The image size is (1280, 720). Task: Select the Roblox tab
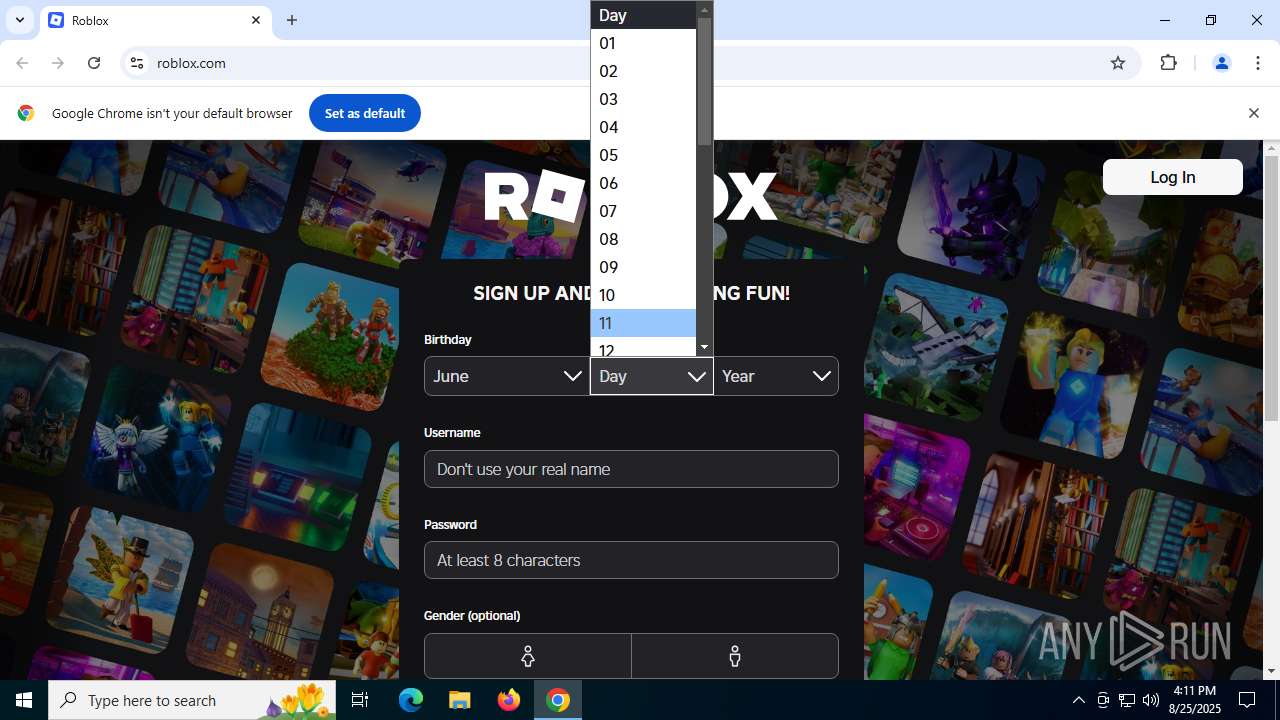pos(155,20)
